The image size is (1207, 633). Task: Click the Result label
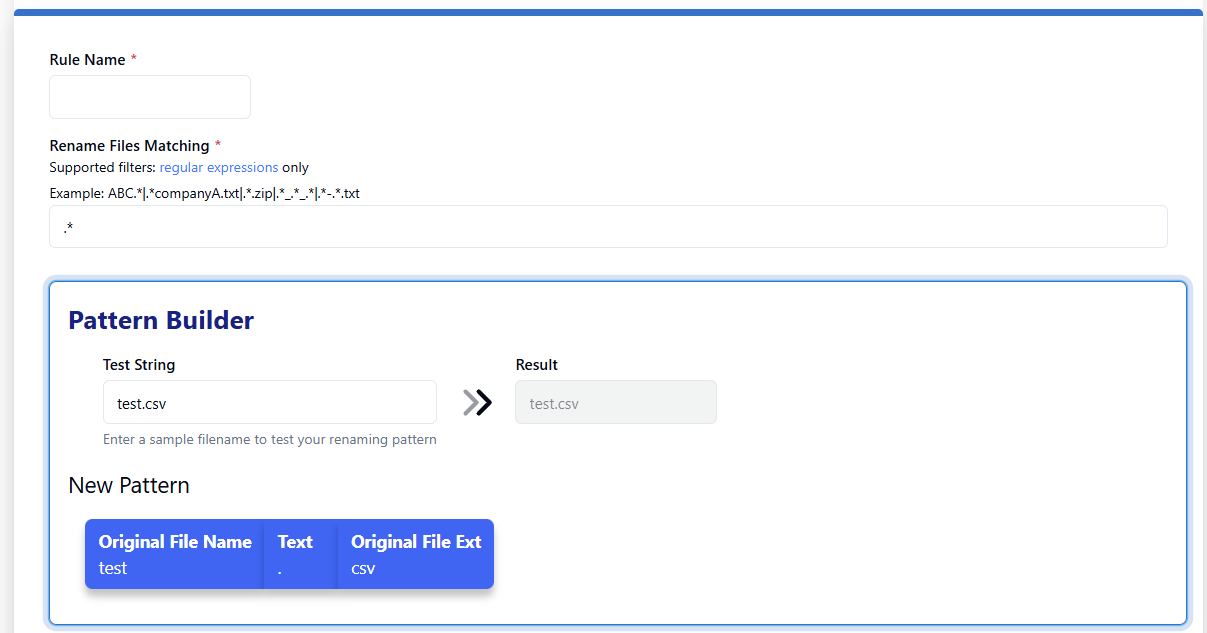537,365
